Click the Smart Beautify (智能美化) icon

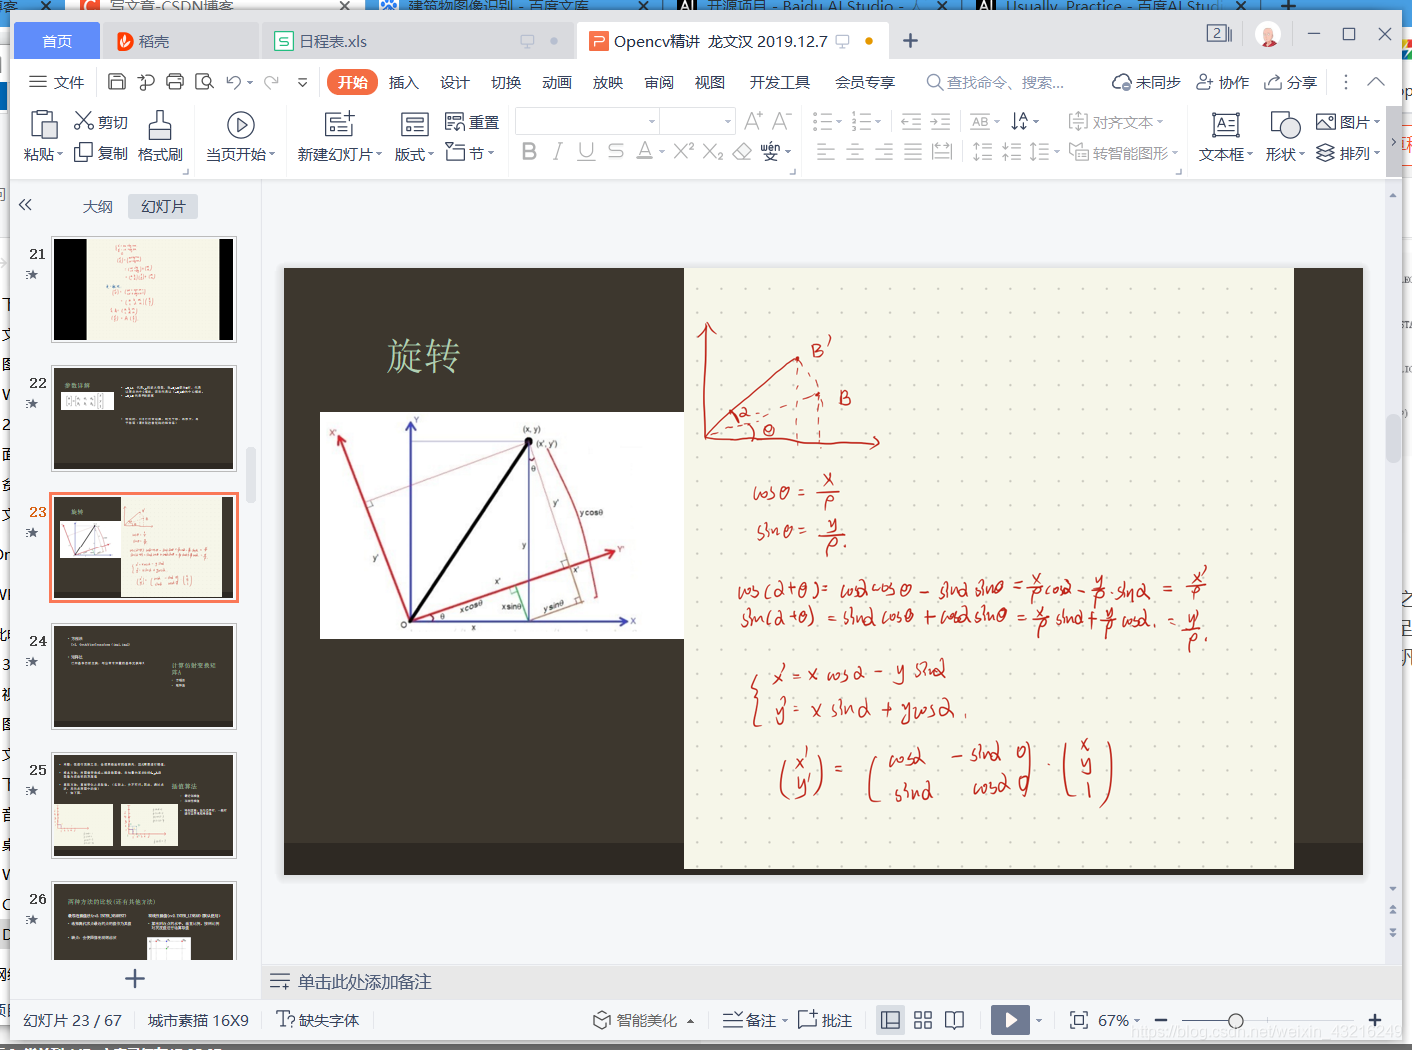click(x=601, y=1020)
